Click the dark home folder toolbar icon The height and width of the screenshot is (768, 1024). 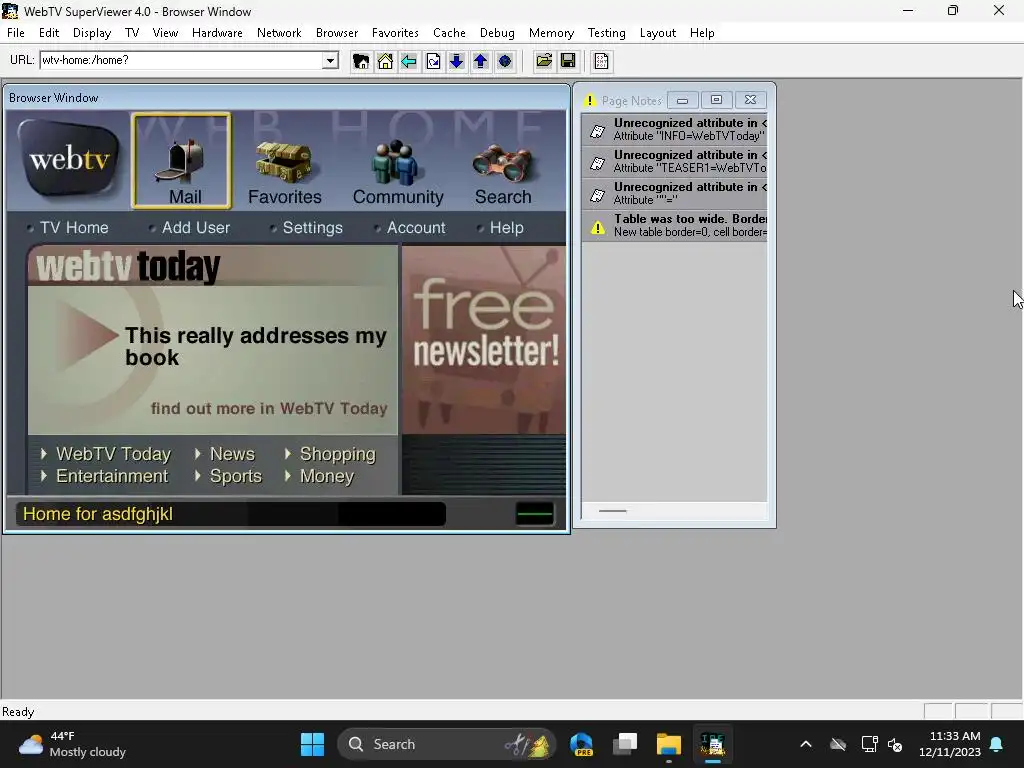pyautogui.click(x=360, y=61)
